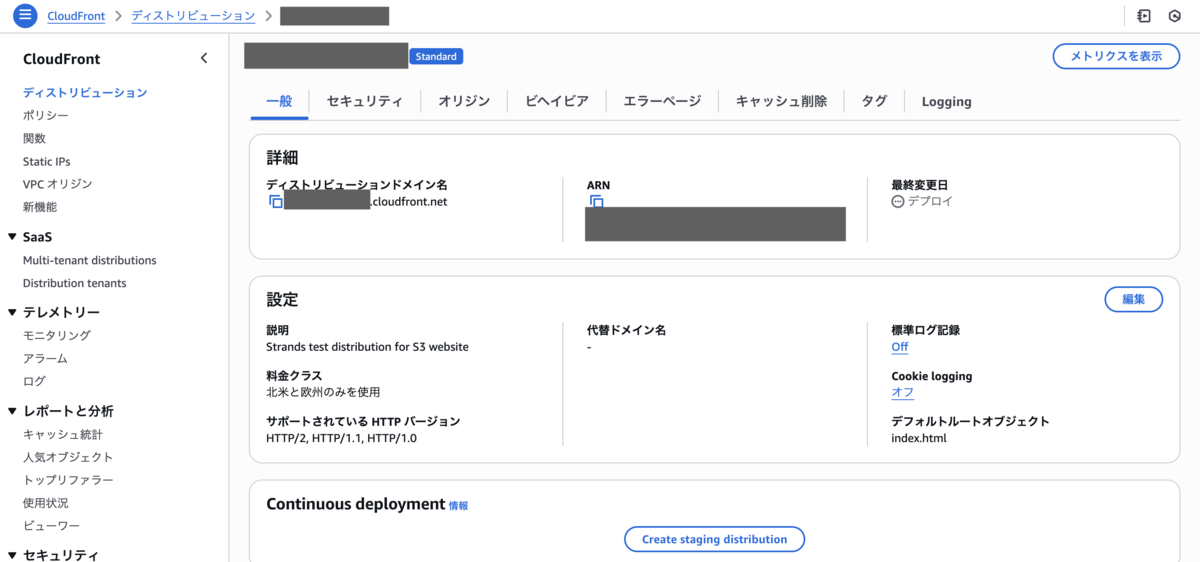Viewport: 1200px width, 562px height.
Task: Switch to the 一般 tab
Action: (279, 101)
